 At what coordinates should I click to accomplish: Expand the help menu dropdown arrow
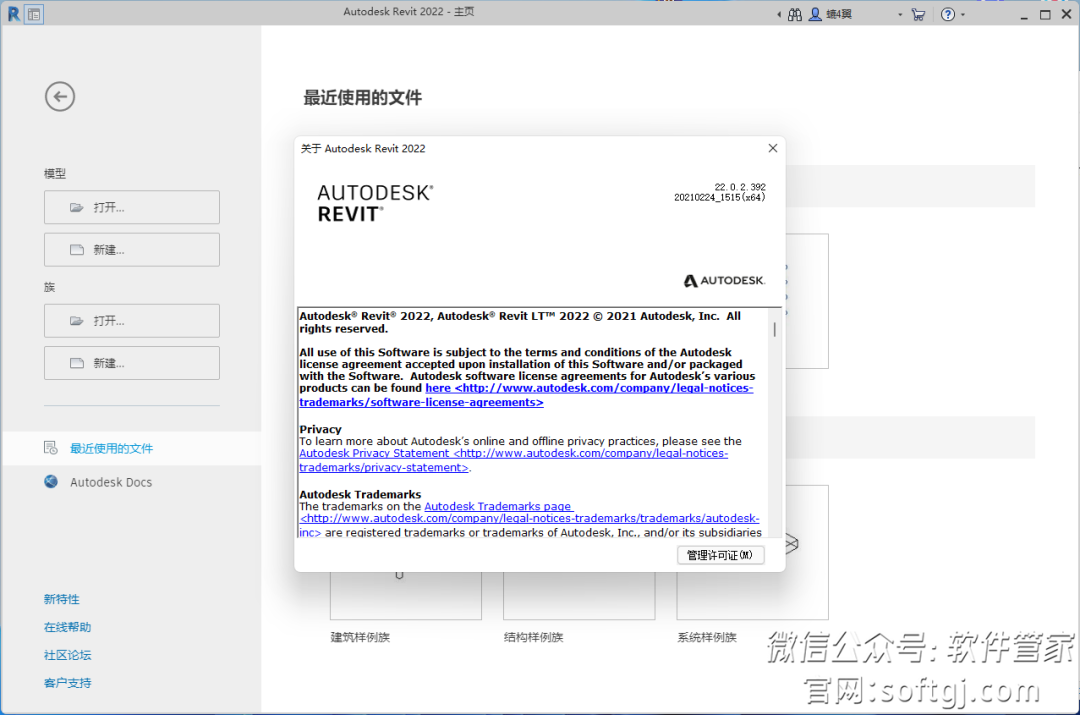(x=964, y=15)
